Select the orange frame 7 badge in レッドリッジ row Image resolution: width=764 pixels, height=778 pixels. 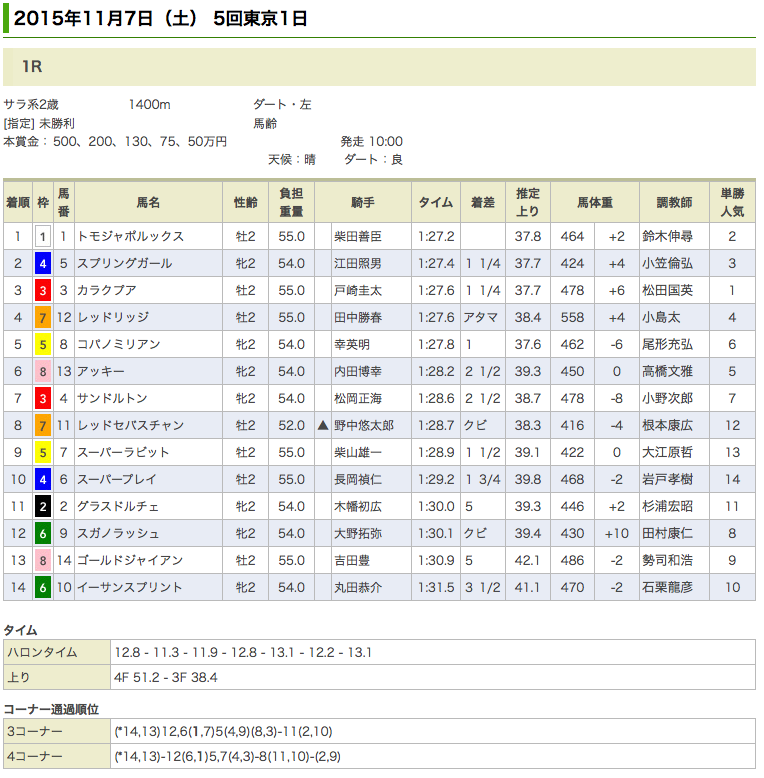click(42, 318)
